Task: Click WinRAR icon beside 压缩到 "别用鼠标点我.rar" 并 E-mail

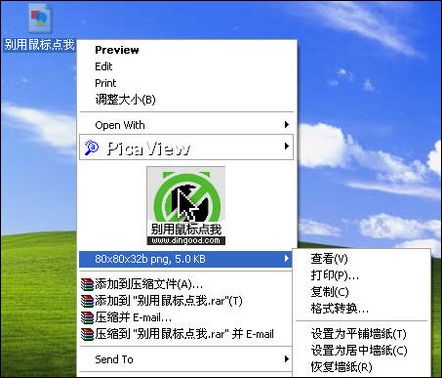Action: coord(87,334)
